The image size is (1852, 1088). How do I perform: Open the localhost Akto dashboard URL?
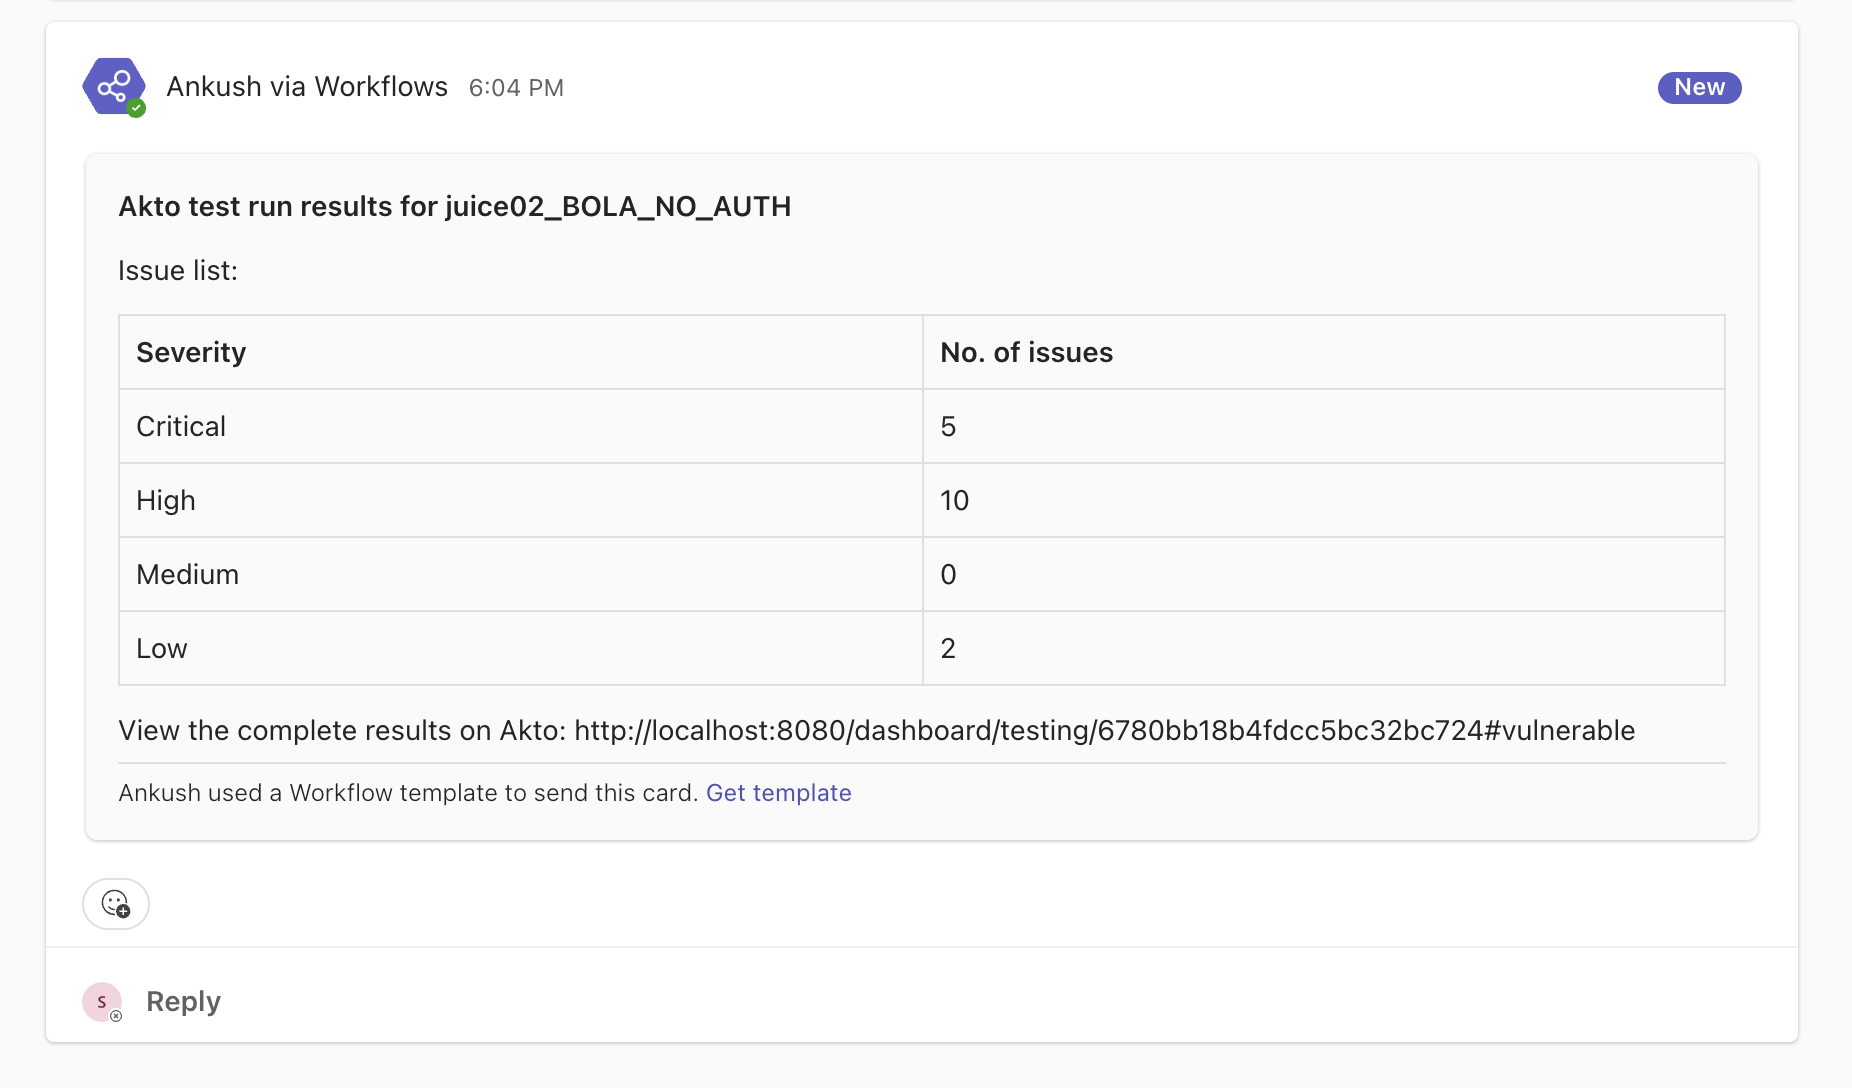(x=1104, y=731)
